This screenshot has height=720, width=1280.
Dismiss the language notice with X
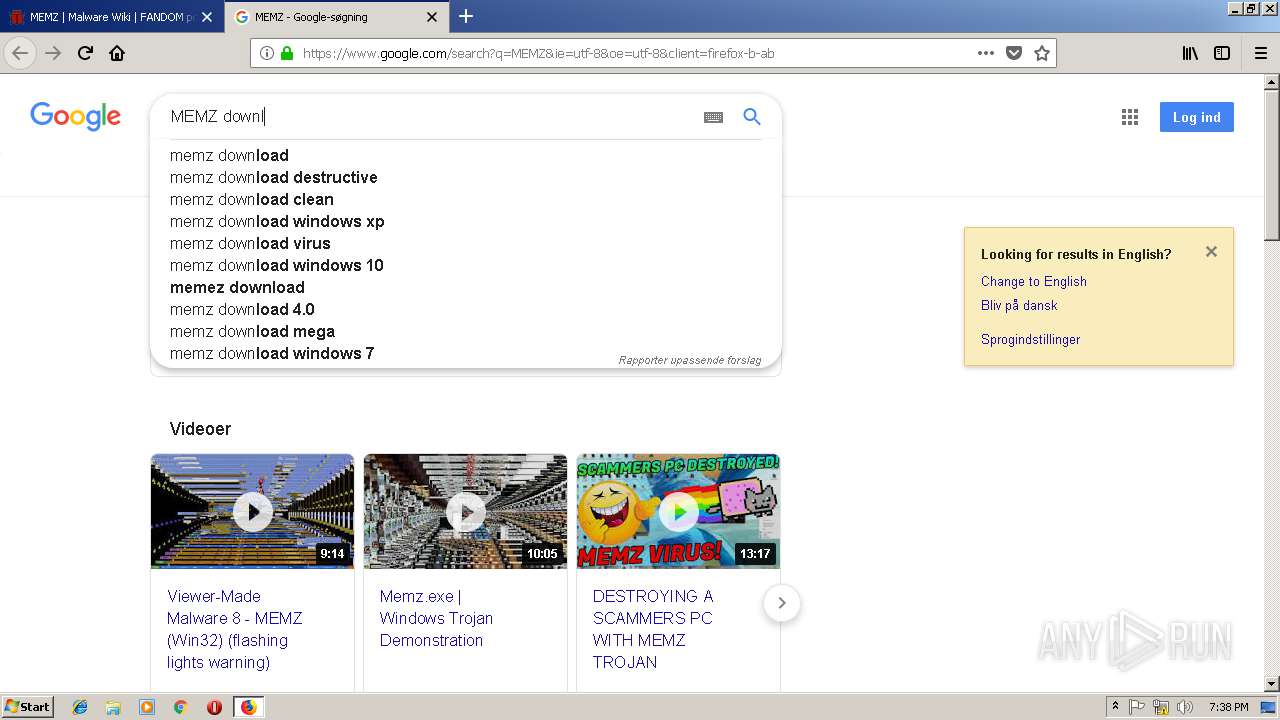click(1211, 252)
